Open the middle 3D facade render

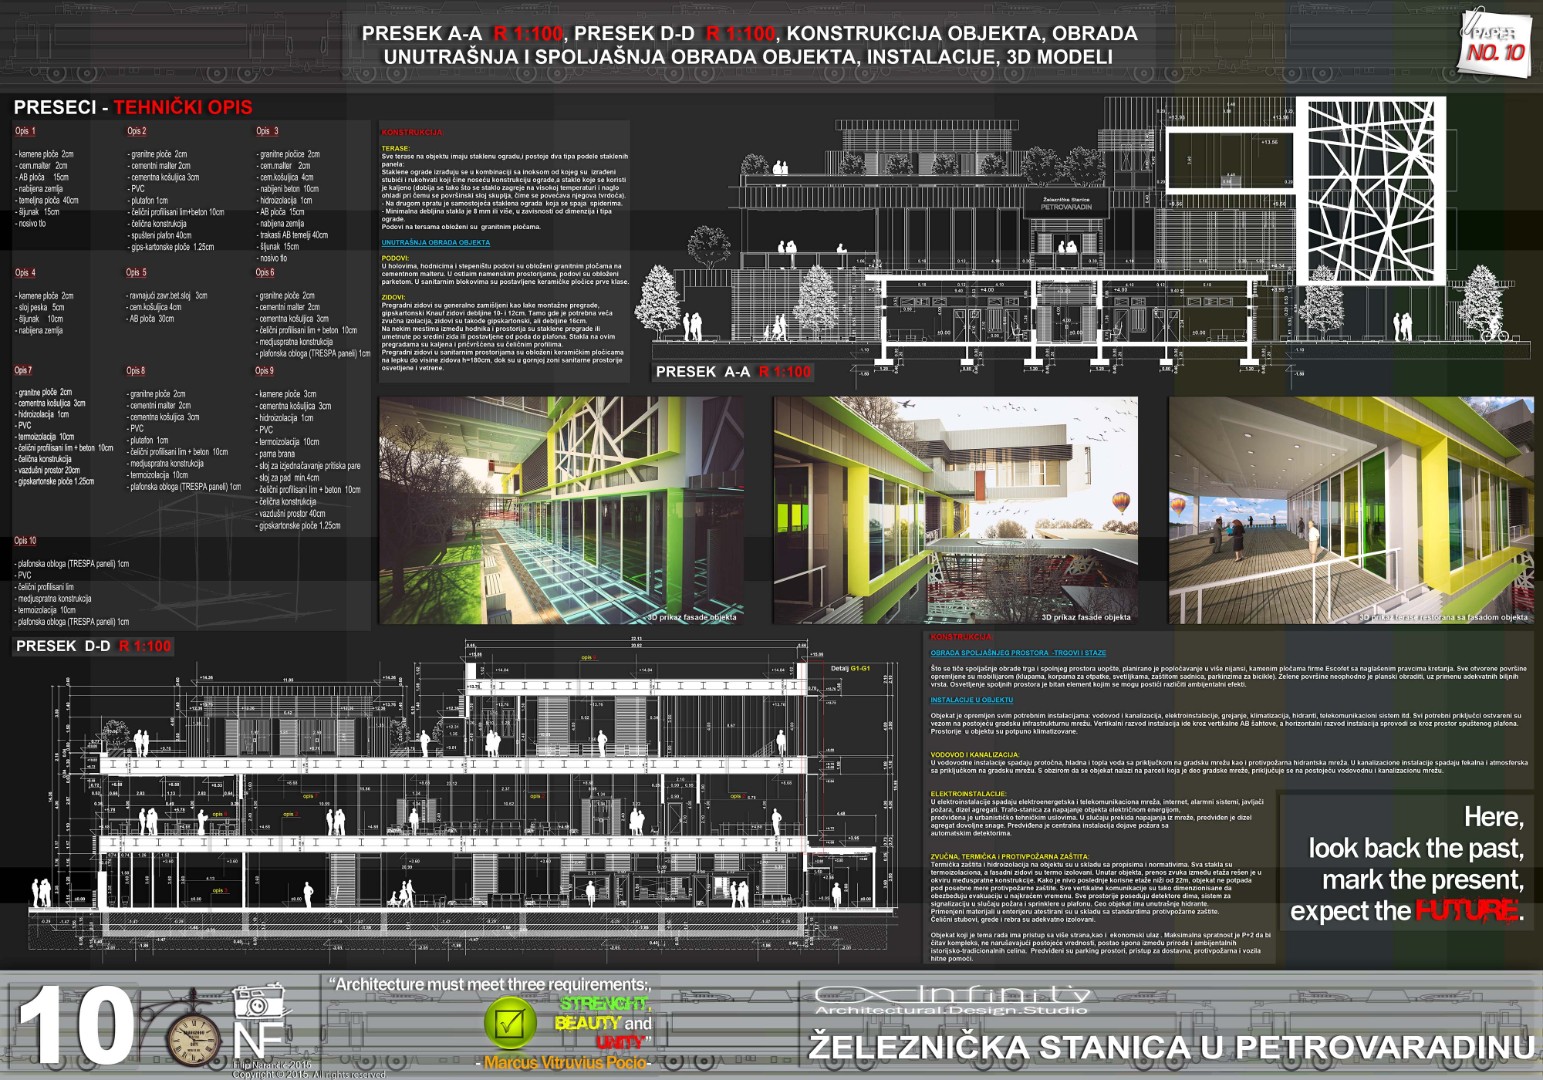coord(955,510)
